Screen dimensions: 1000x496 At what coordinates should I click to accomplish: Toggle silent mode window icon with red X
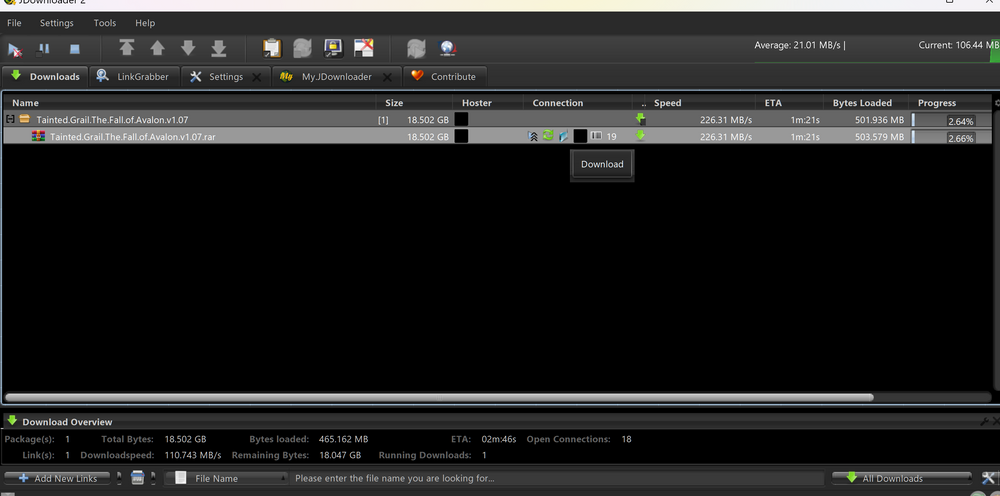364,48
